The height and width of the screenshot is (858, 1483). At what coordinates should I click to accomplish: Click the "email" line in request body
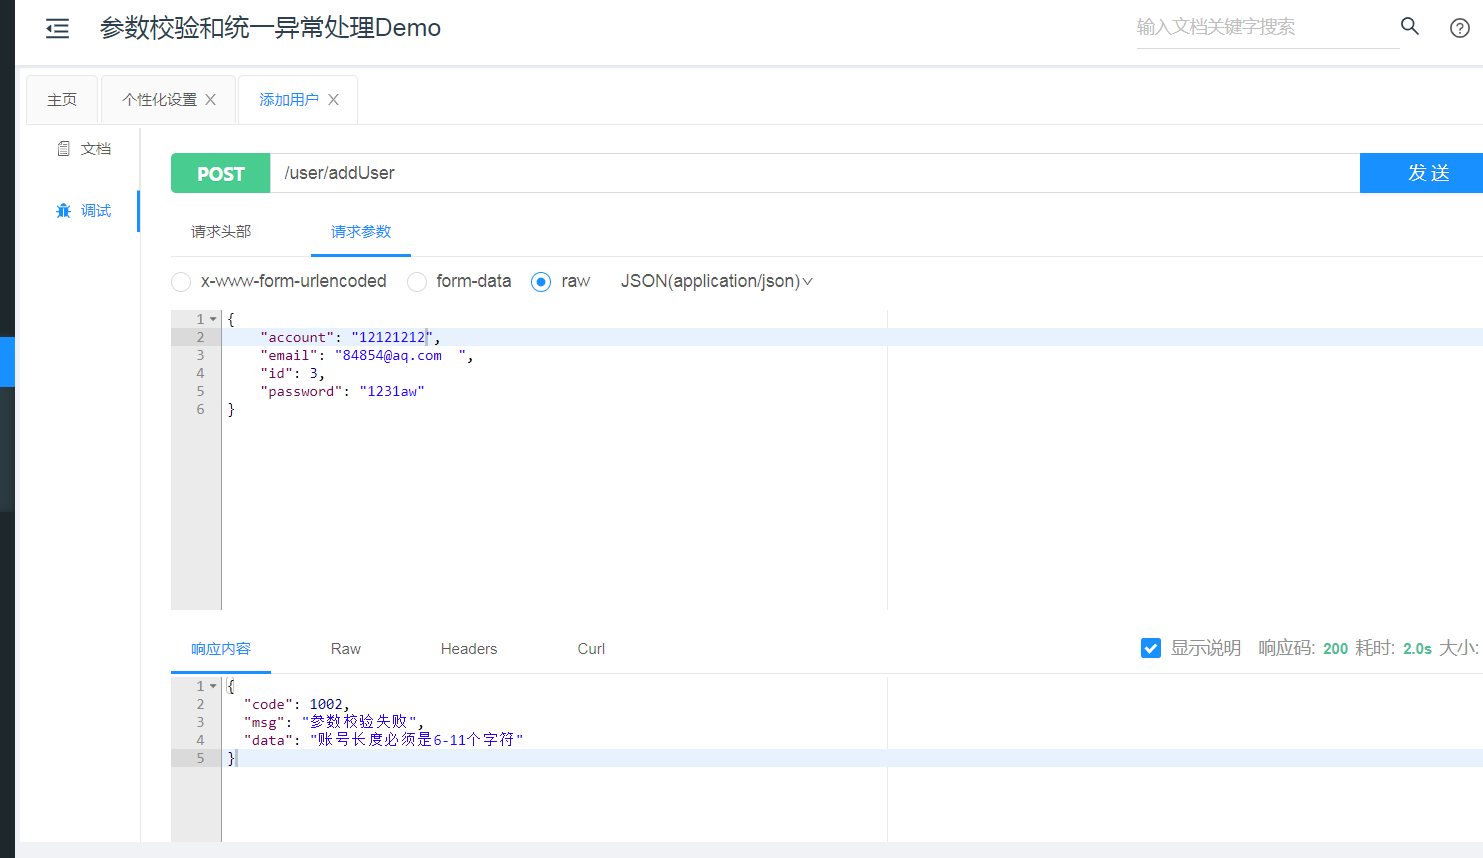[366, 356]
